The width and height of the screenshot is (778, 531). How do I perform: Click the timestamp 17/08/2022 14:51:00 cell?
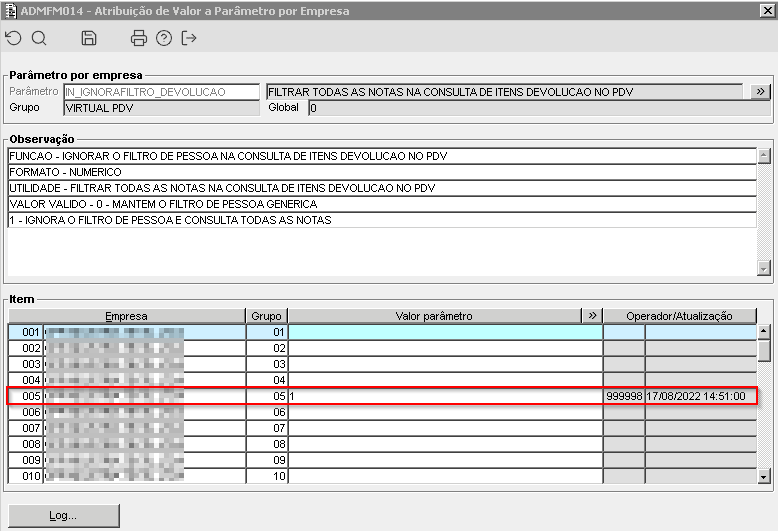(x=701, y=396)
